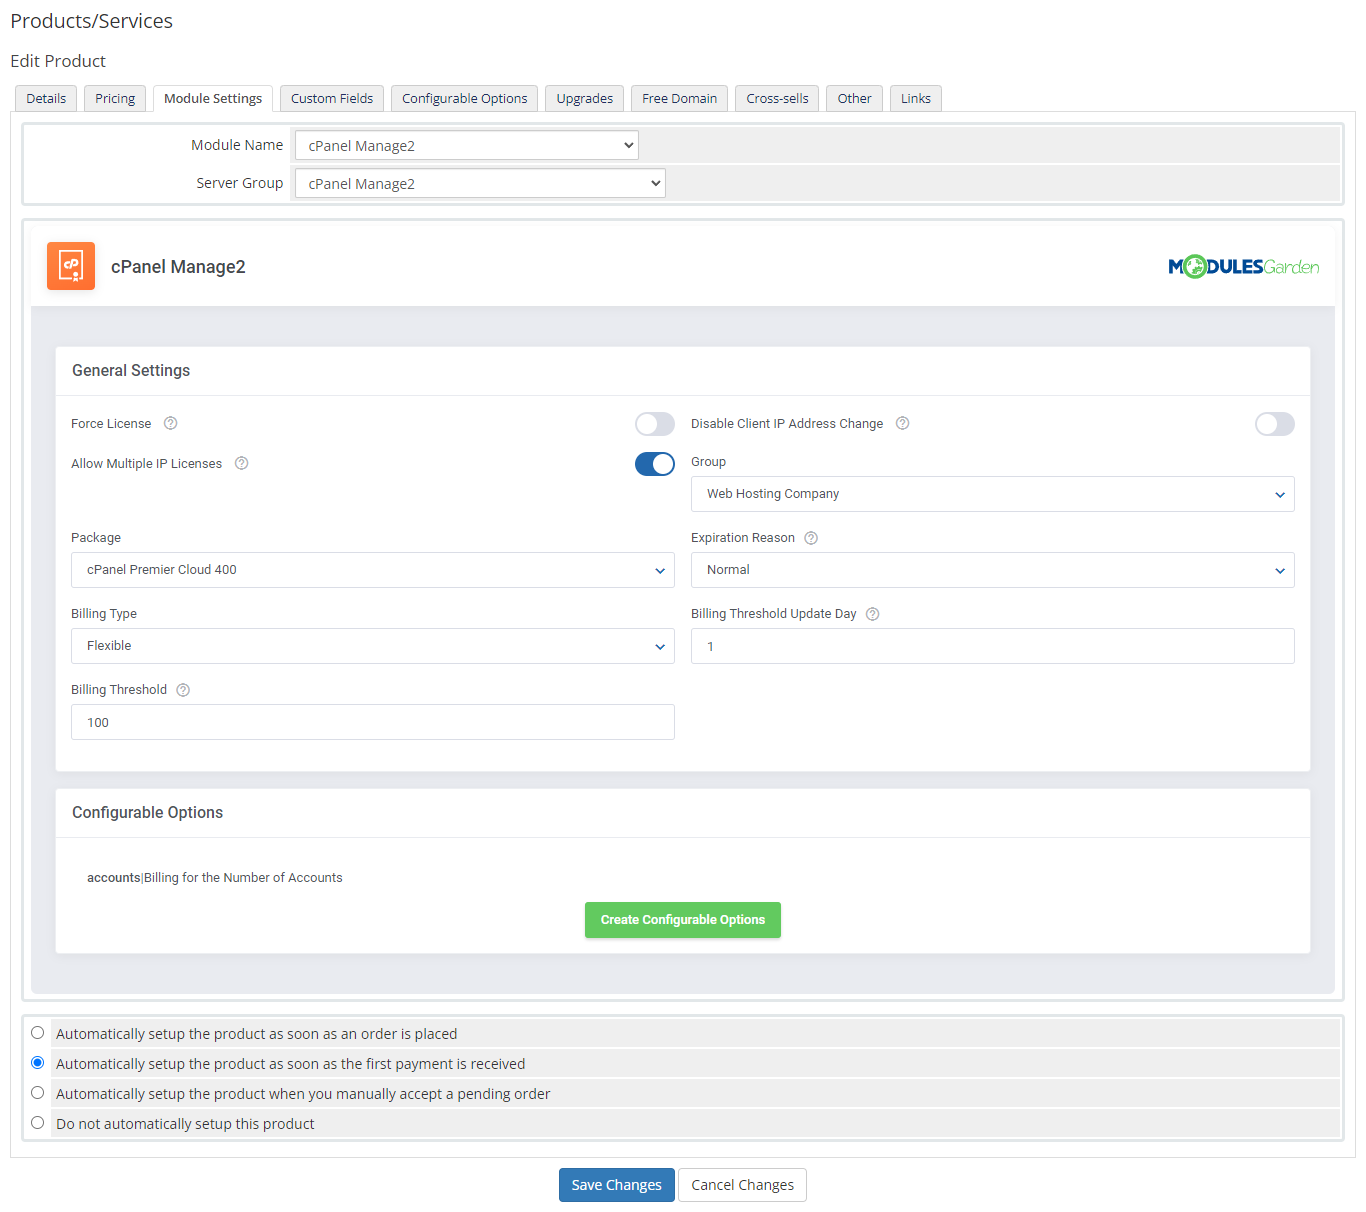The width and height of the screenshot is (1366, 1212).
Task: Click the Disable Client IP Address Change help icon
Action: click(x=902, y=423)
